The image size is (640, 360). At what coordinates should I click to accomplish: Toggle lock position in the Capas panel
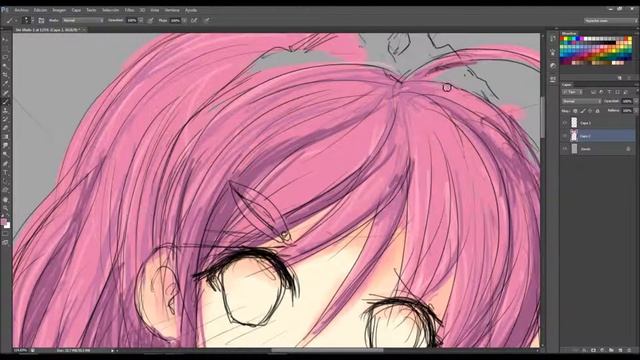click(x=590, y=111)
